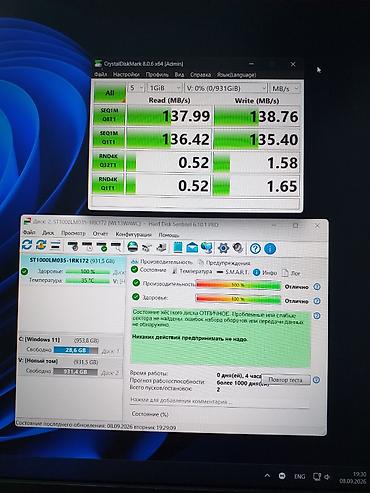
Task: Open settings with the blue gear icon
Action: (223, 248)
